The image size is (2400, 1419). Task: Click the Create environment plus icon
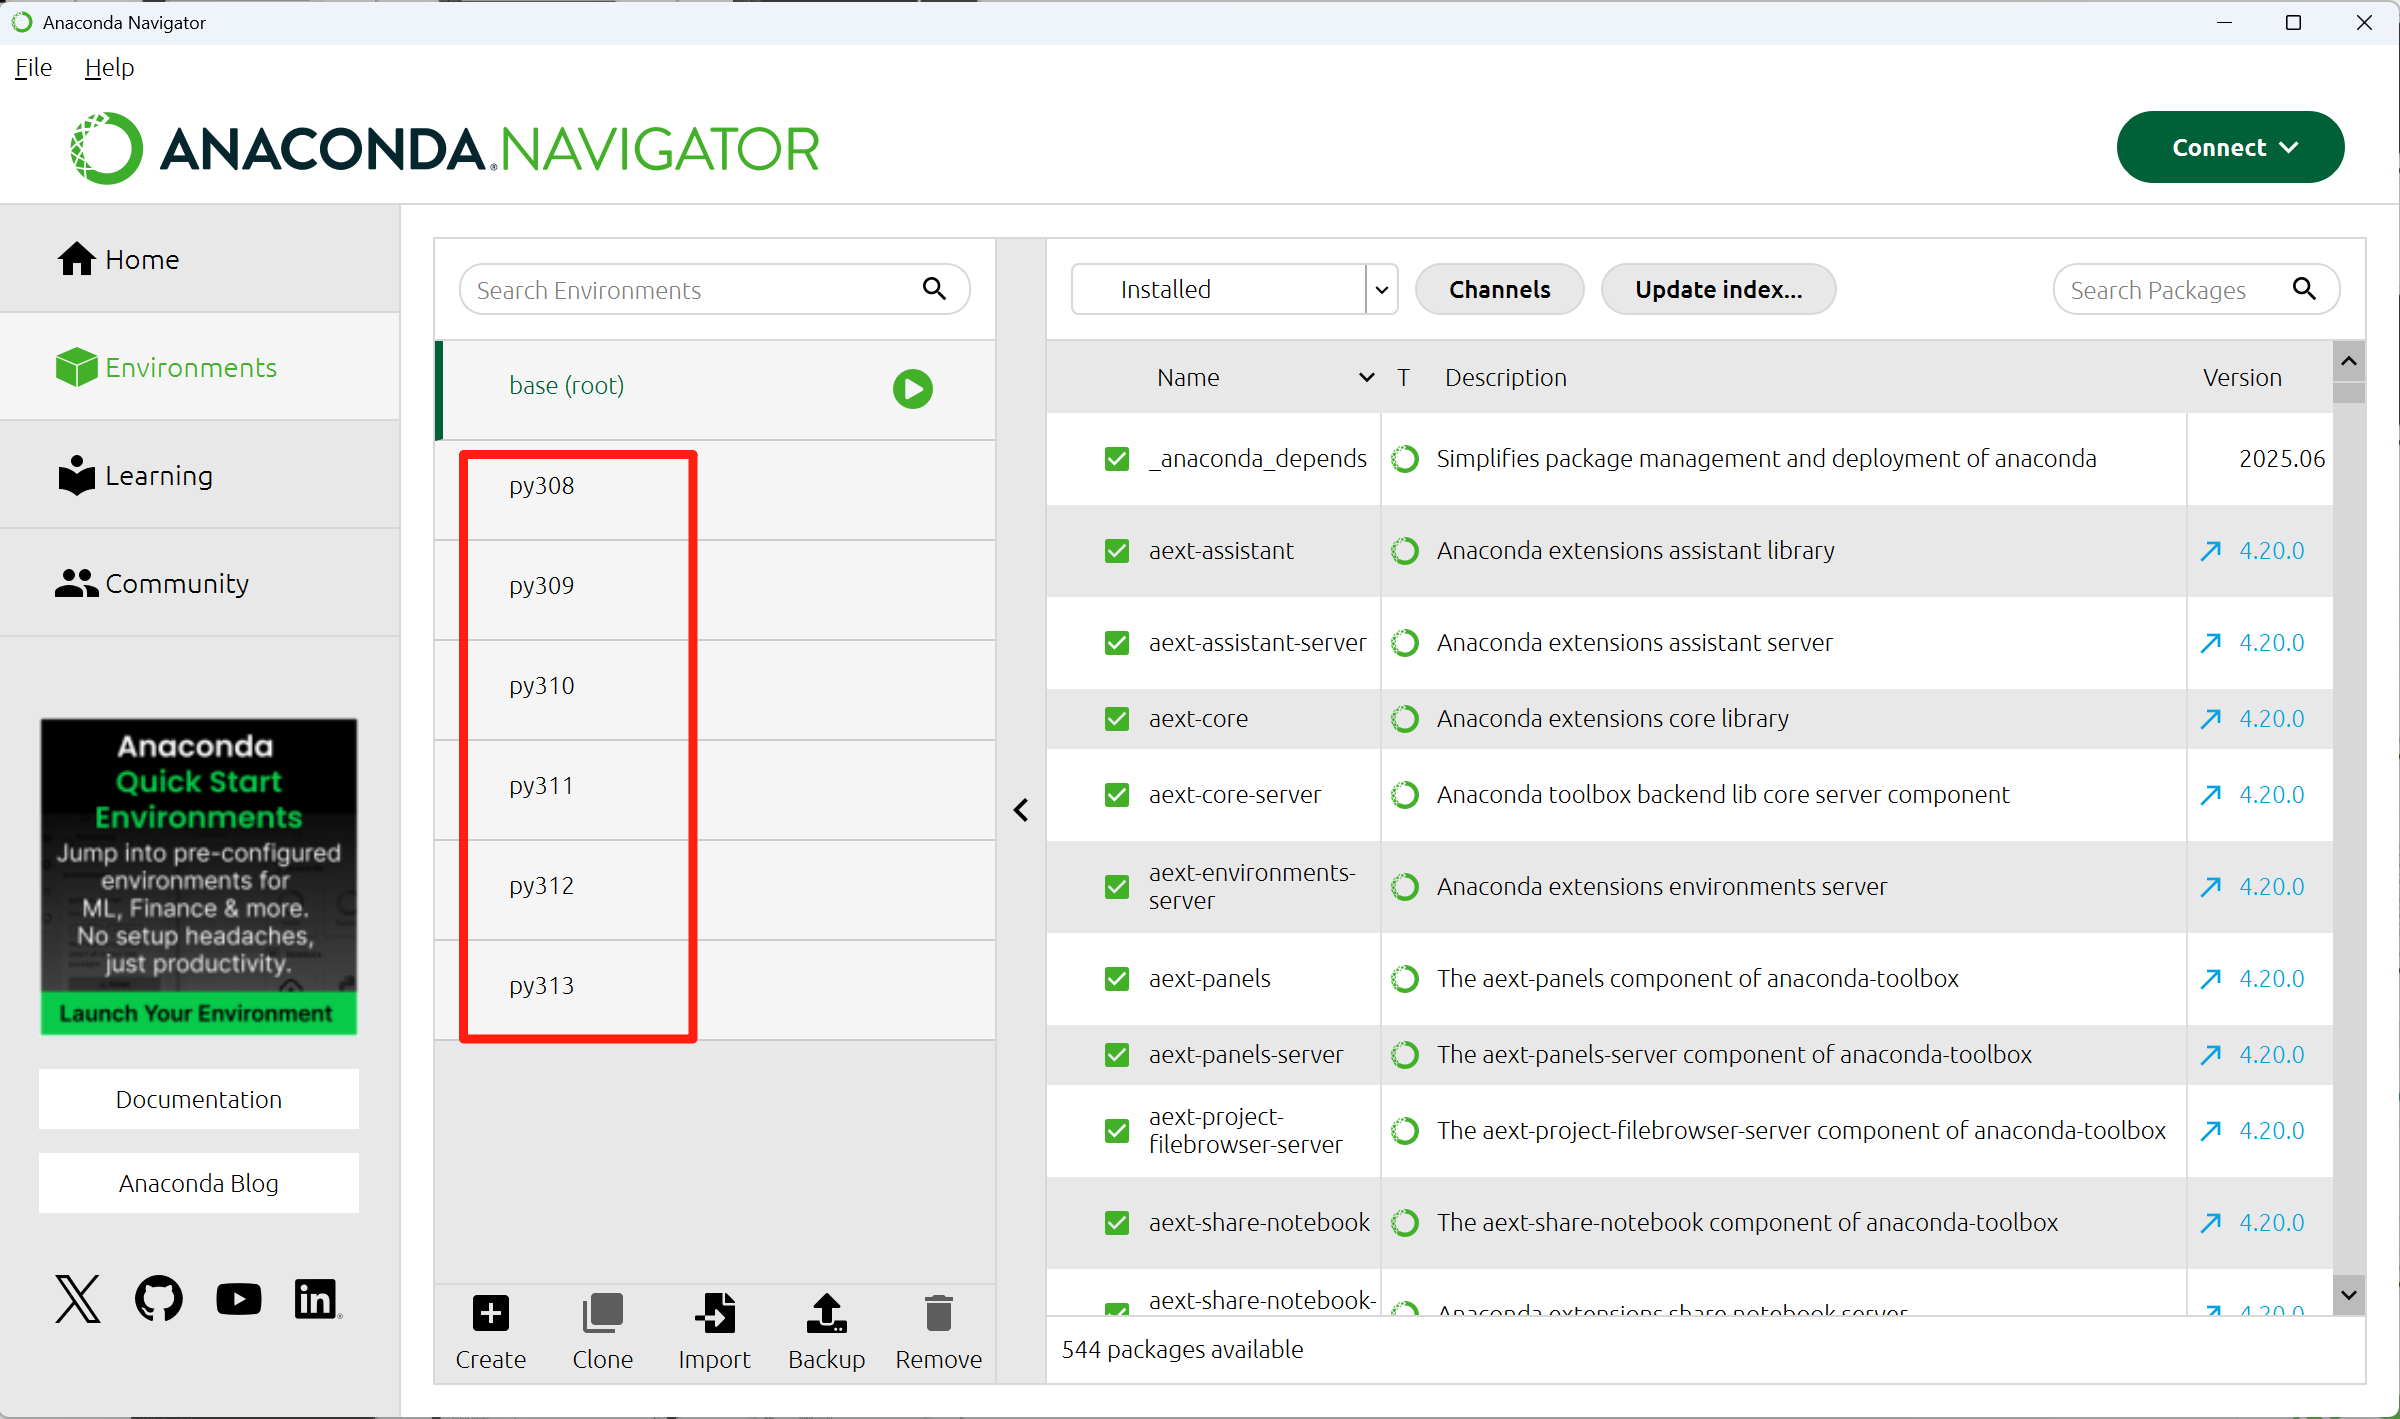(x=490, y=1313)
